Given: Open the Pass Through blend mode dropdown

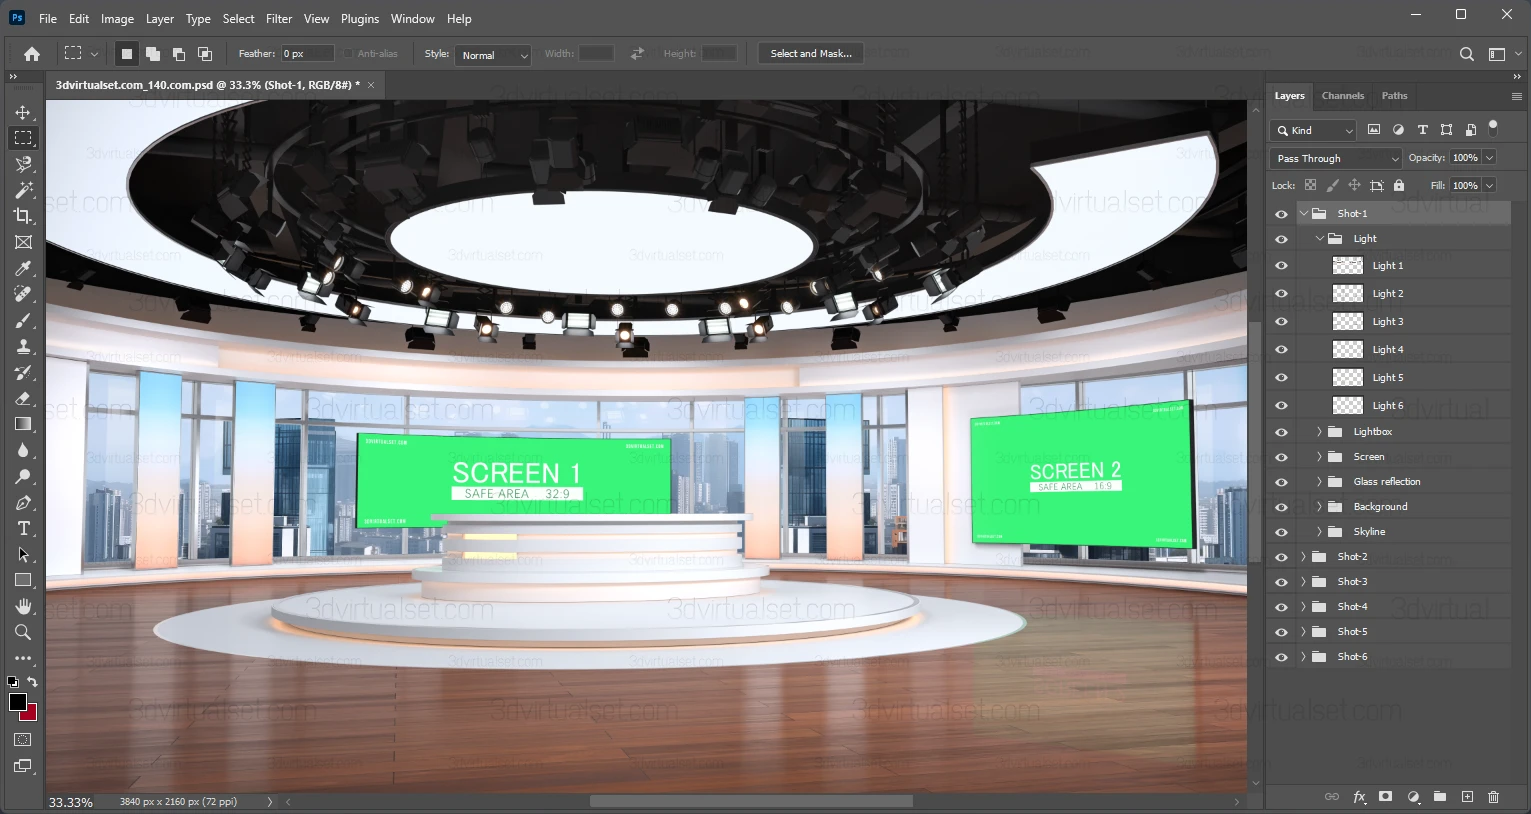Looking at the screenshot, I should [1336, 158].
